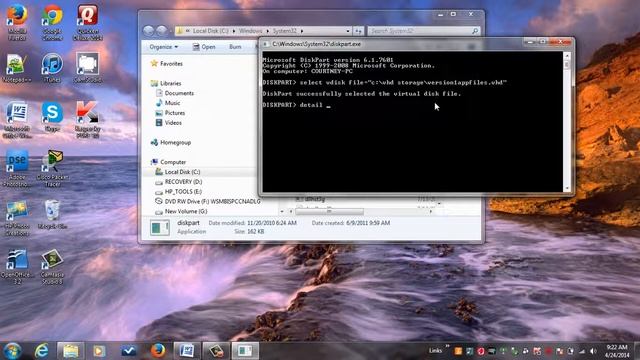Click the diskpart icon in details pane

(160, 227)
